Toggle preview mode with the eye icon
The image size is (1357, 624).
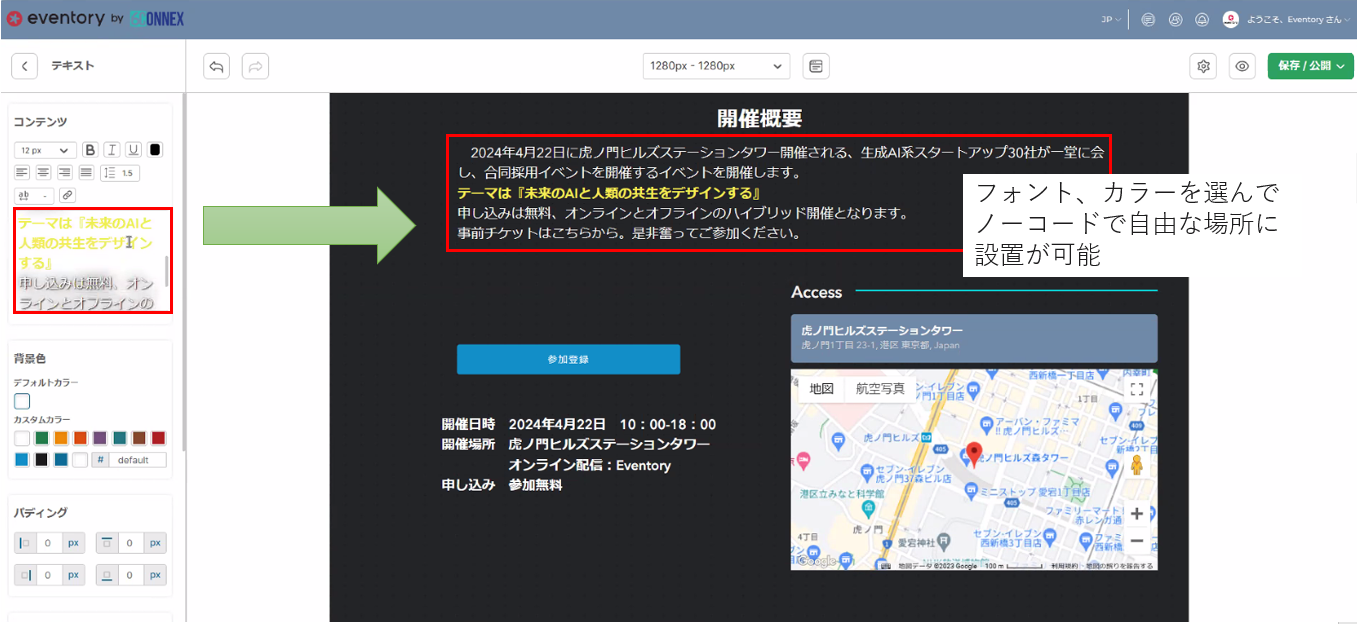tap(1242, 65)
